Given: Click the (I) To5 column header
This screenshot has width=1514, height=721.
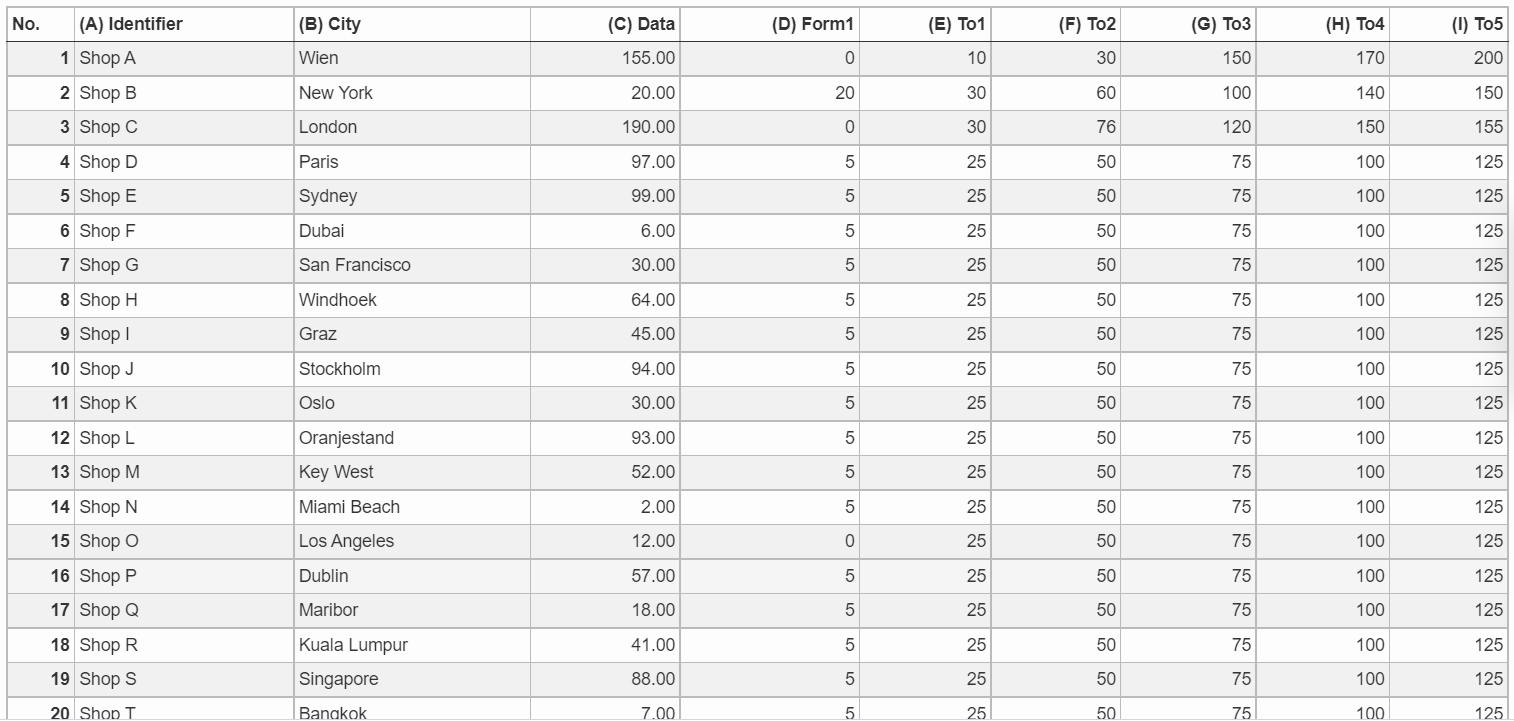Looking at the screenshot, I should [x=1448, y=24].
